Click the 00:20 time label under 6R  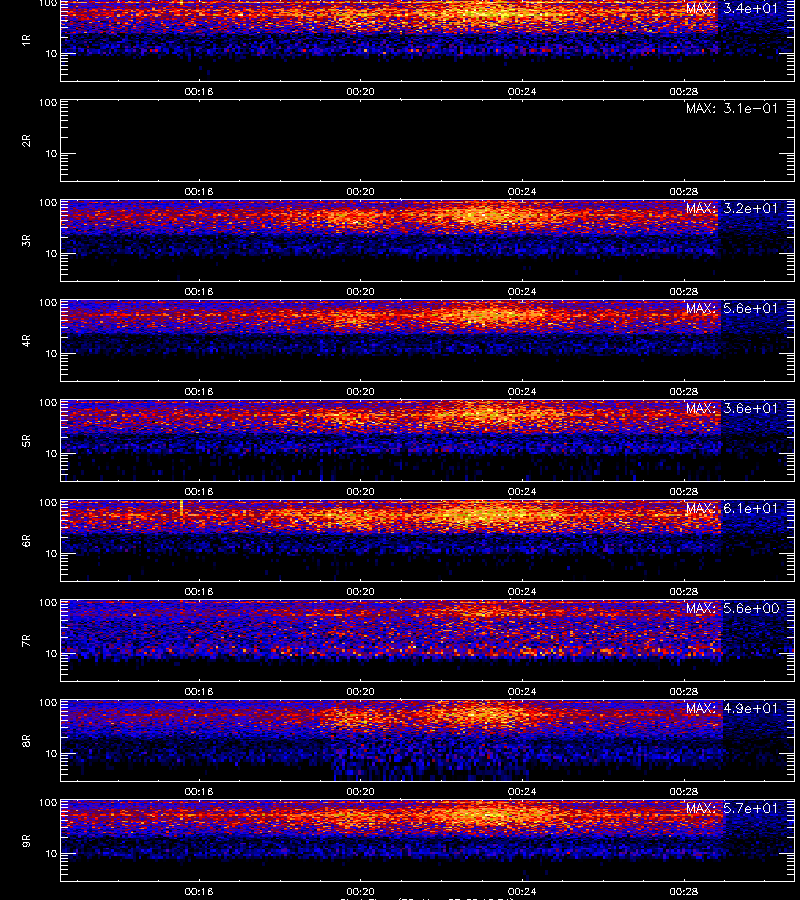point(360,591)
